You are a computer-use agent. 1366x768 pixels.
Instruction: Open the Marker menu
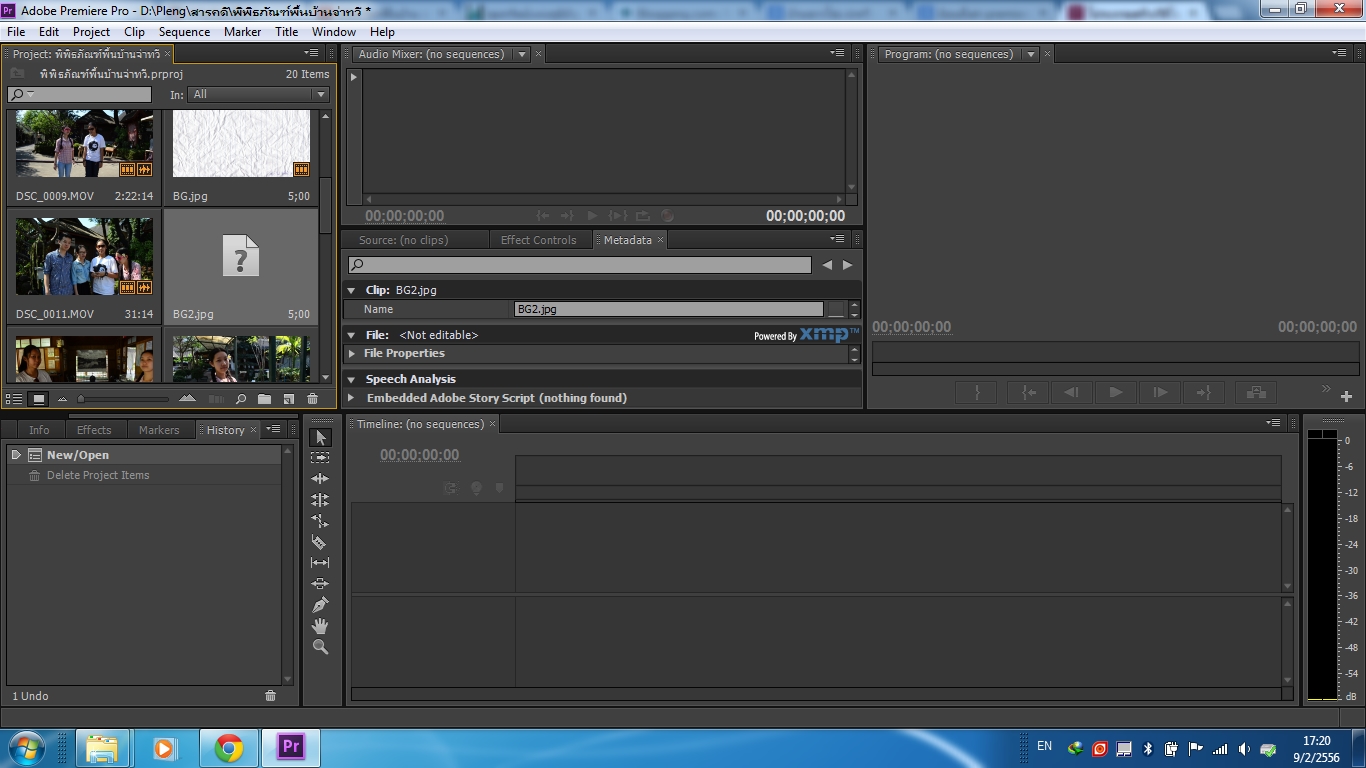tap(242, 32)
